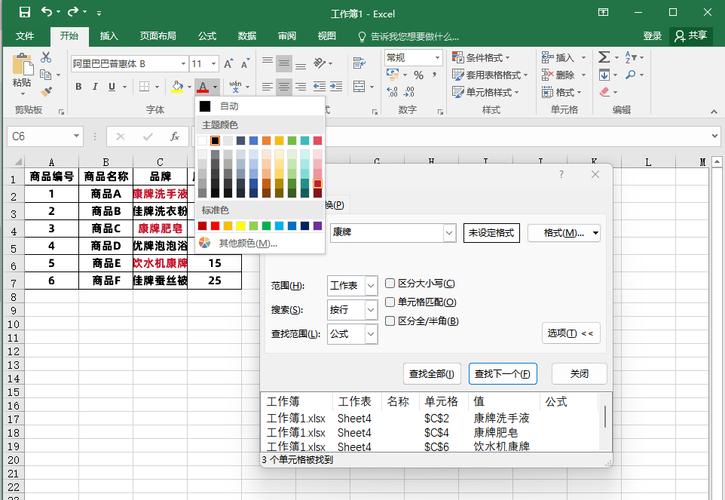Enable the 区分大小写 checkbox

390,283
